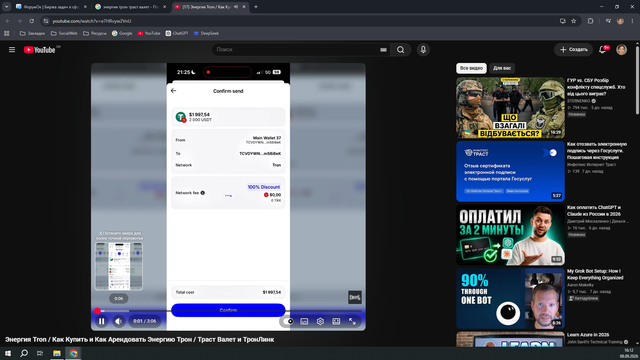Open the Google bookmark

coord(122,33)
